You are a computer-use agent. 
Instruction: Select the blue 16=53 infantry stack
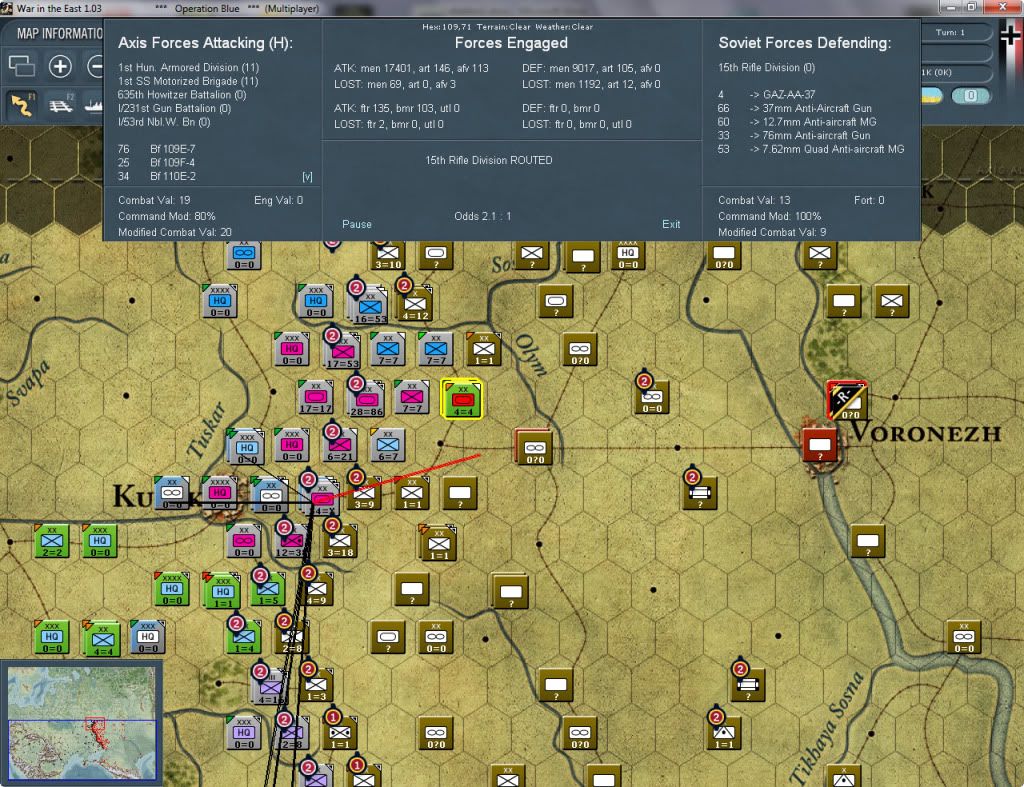[370, 306]
